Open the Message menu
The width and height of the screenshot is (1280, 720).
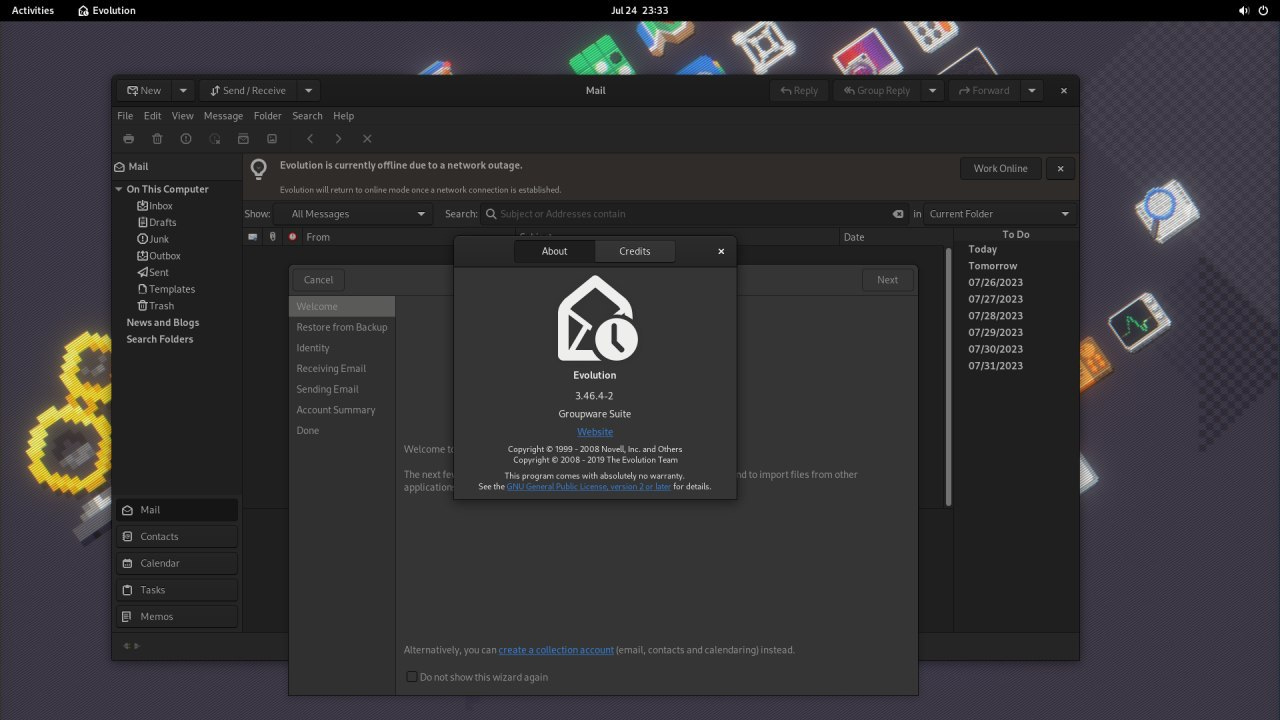point(223,116)
